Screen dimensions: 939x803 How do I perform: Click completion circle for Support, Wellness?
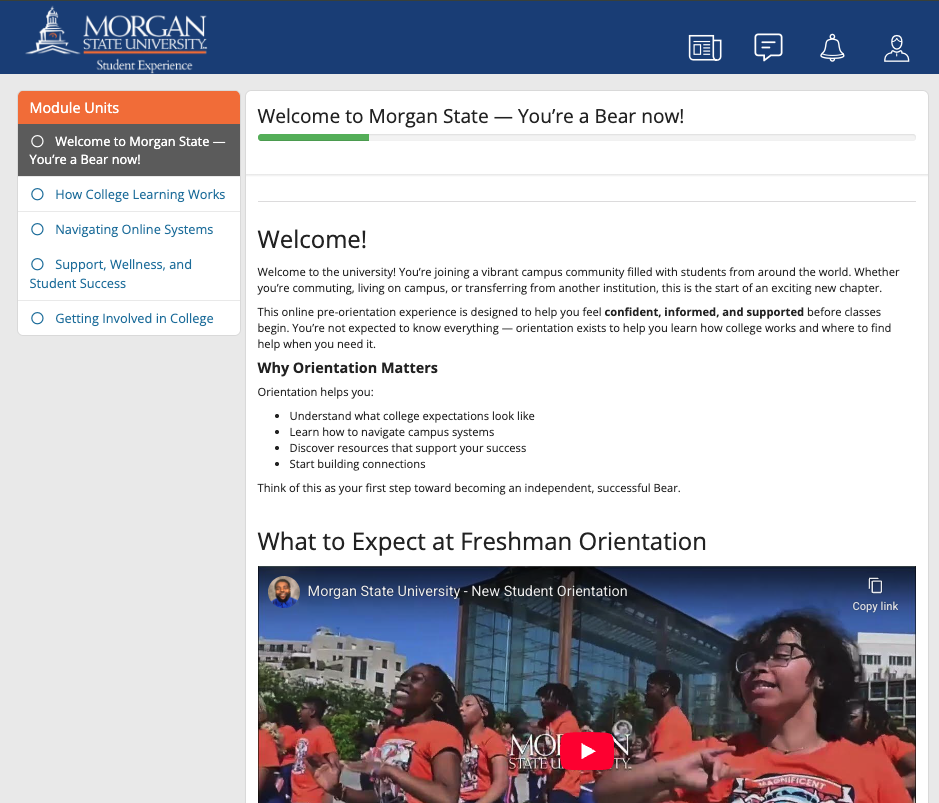tap(37, 264)
